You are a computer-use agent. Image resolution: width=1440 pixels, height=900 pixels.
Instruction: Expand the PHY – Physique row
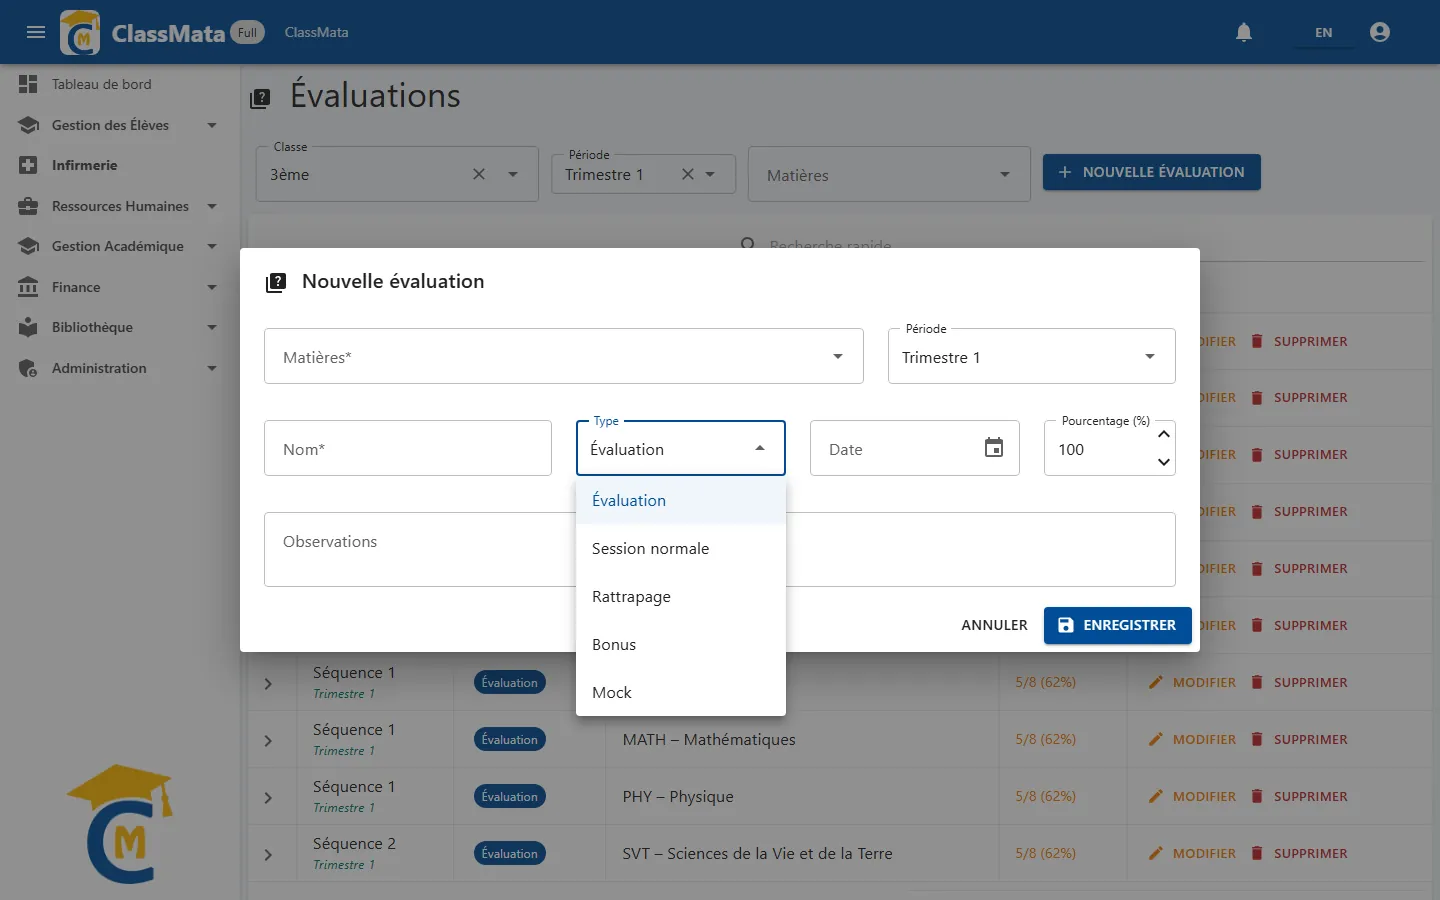268,798
